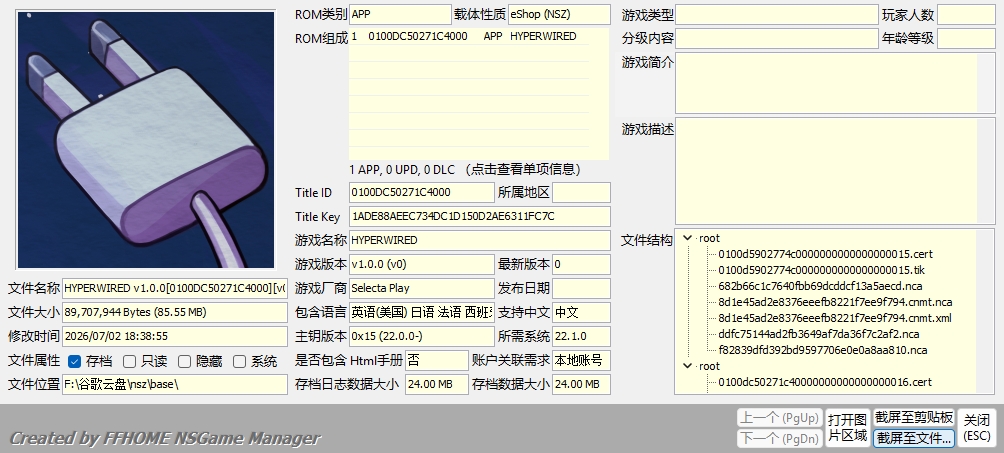Select 0100dc50271c4000000000000000016.cert tree item

tap(825, 382)
